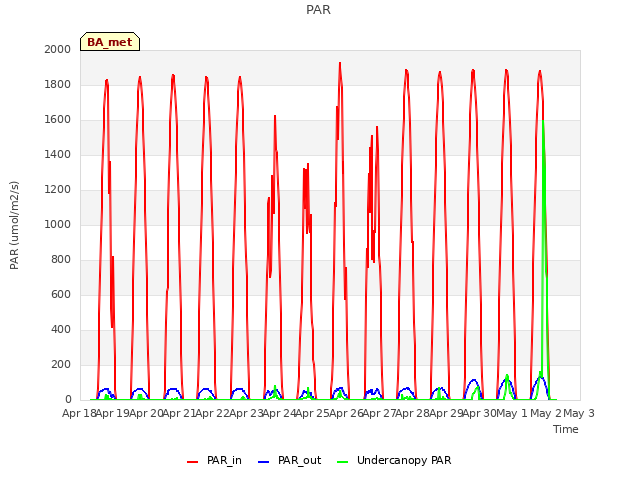Click the Apr 22 x-axis tick label
This screenshot has height=480, width=640.
click(213, 413)
